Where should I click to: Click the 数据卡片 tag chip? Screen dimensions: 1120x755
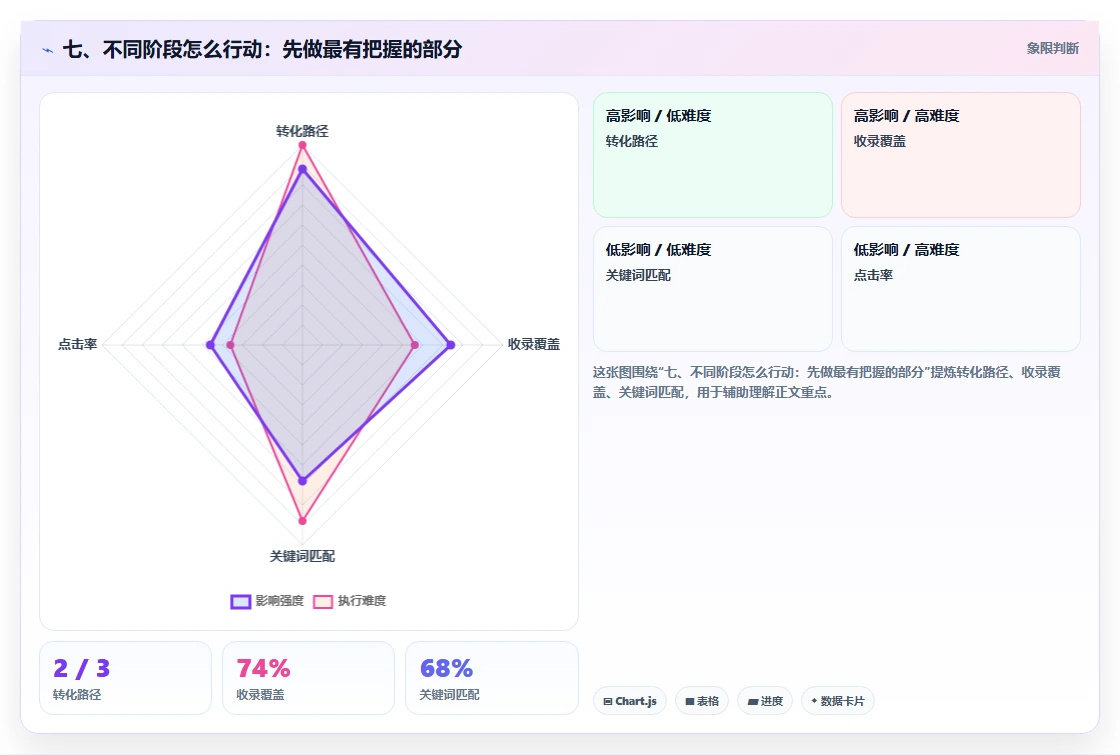(838, 701)
